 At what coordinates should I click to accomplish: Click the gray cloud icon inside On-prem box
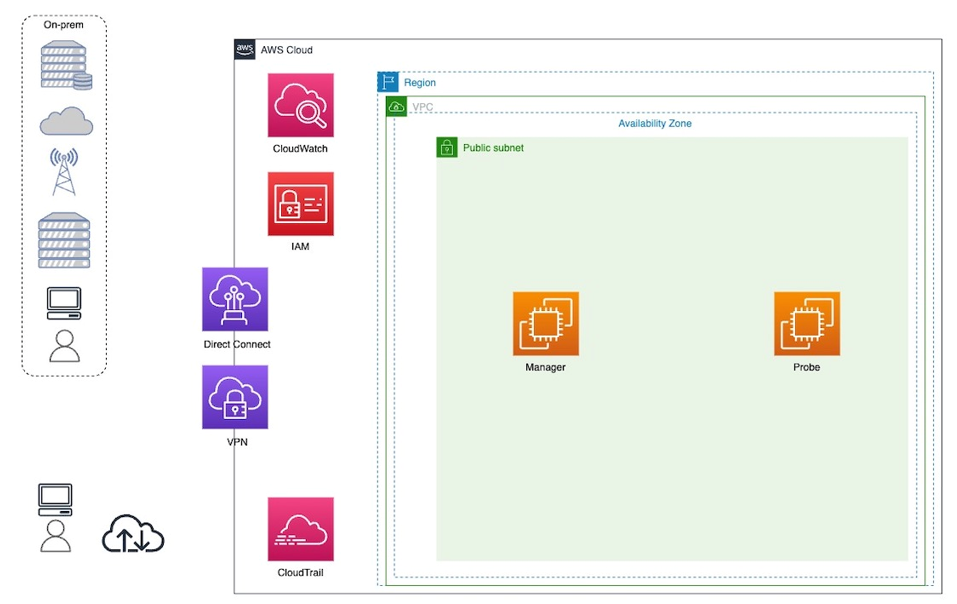click(66, 122)
